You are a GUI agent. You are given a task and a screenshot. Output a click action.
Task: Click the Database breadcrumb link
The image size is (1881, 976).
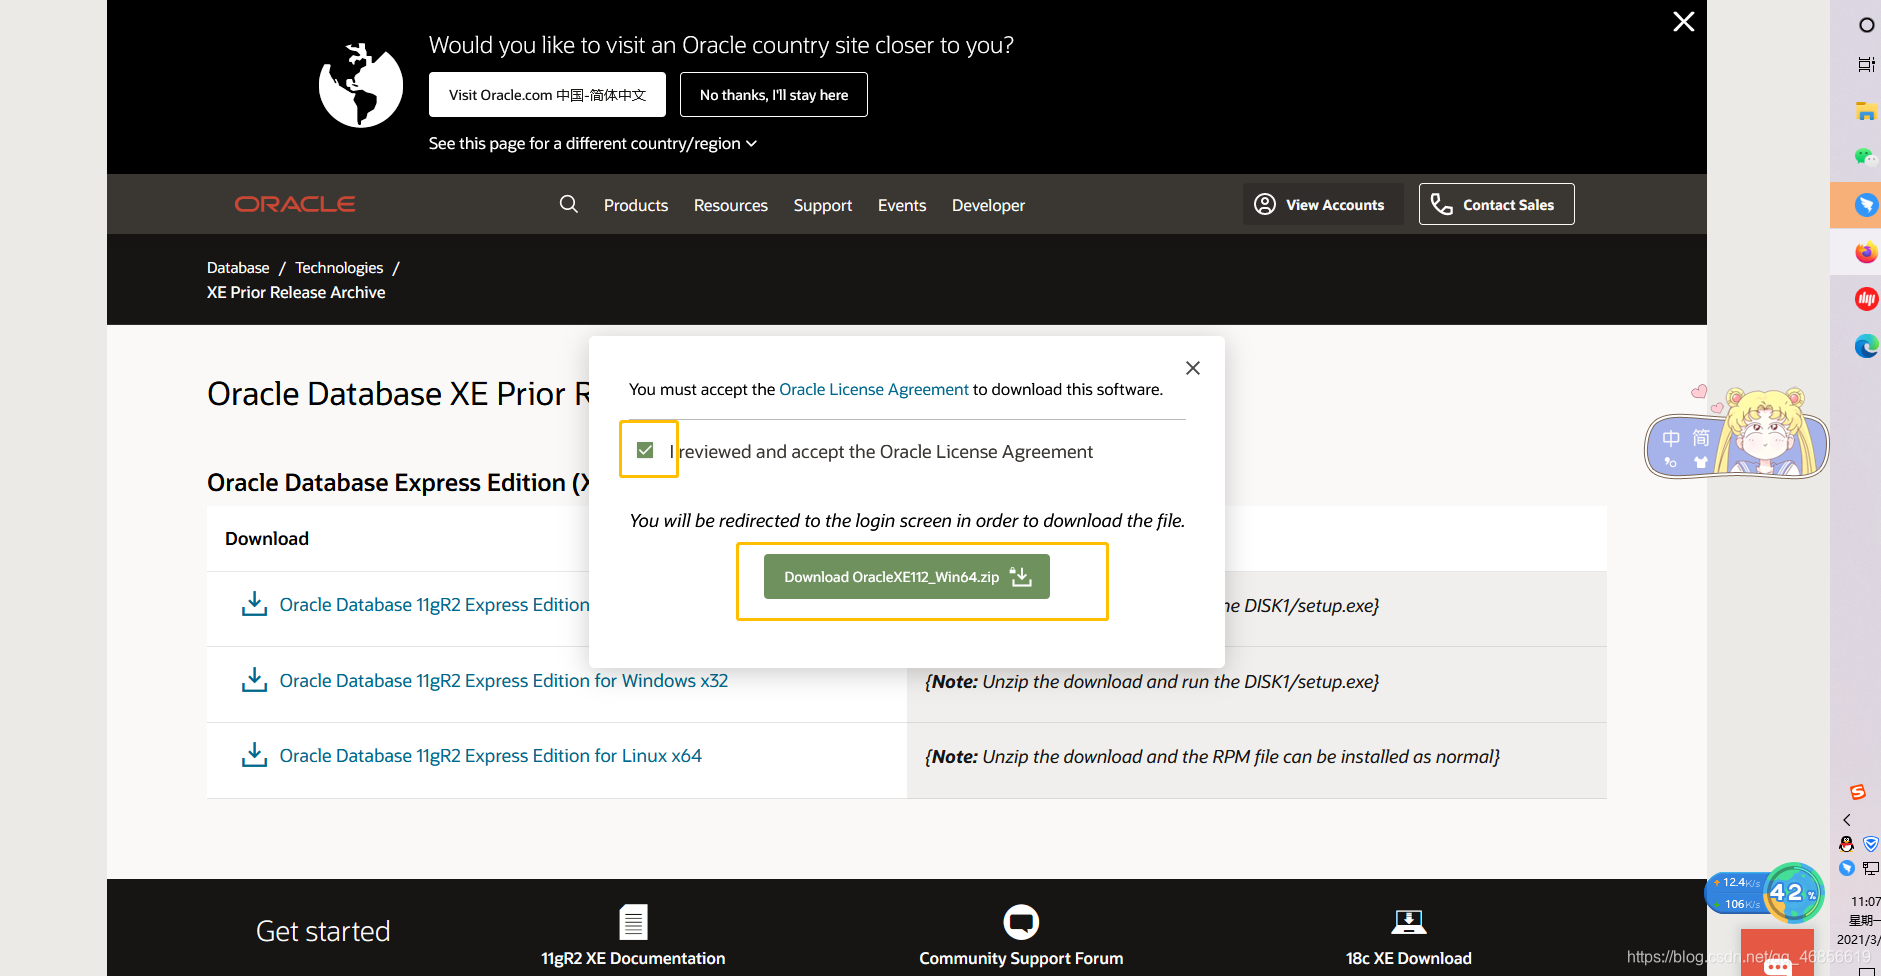click(238, 268)
